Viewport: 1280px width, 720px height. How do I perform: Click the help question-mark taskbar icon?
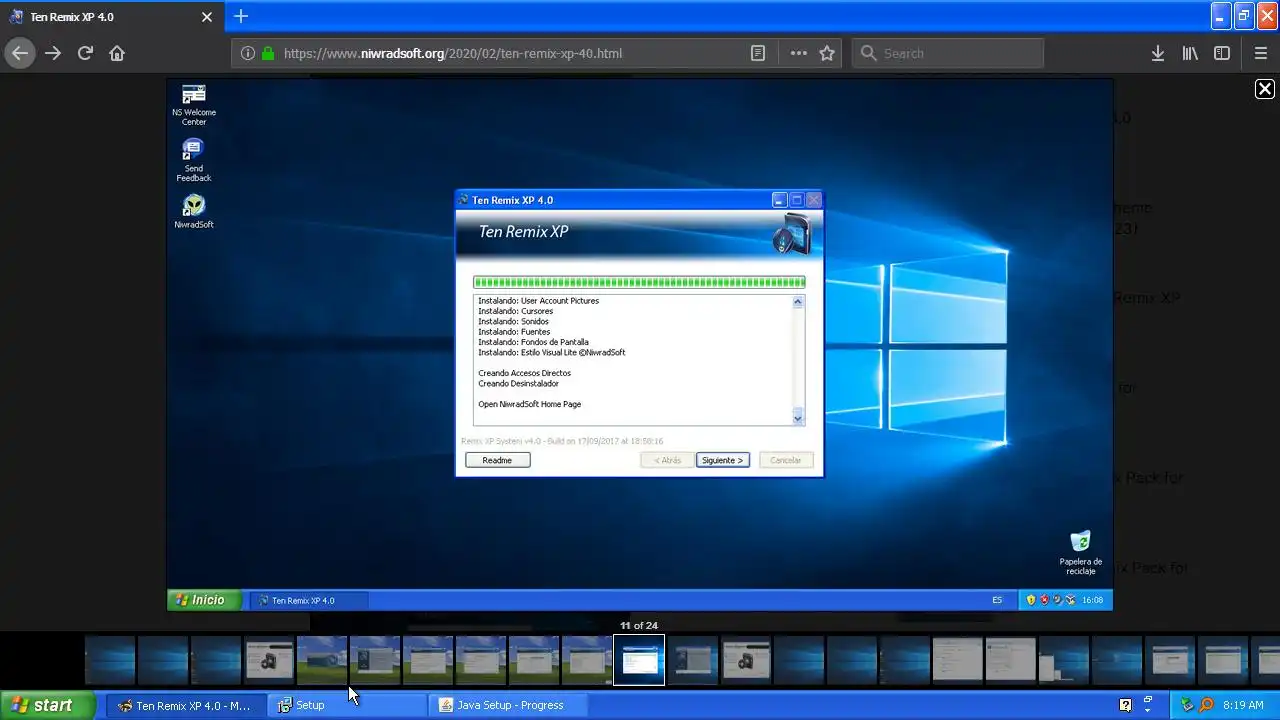(1125, 705)
